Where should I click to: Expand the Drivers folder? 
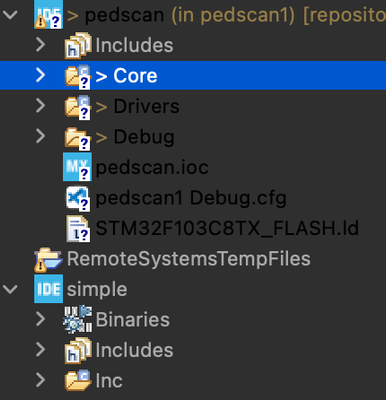(40, 106)
